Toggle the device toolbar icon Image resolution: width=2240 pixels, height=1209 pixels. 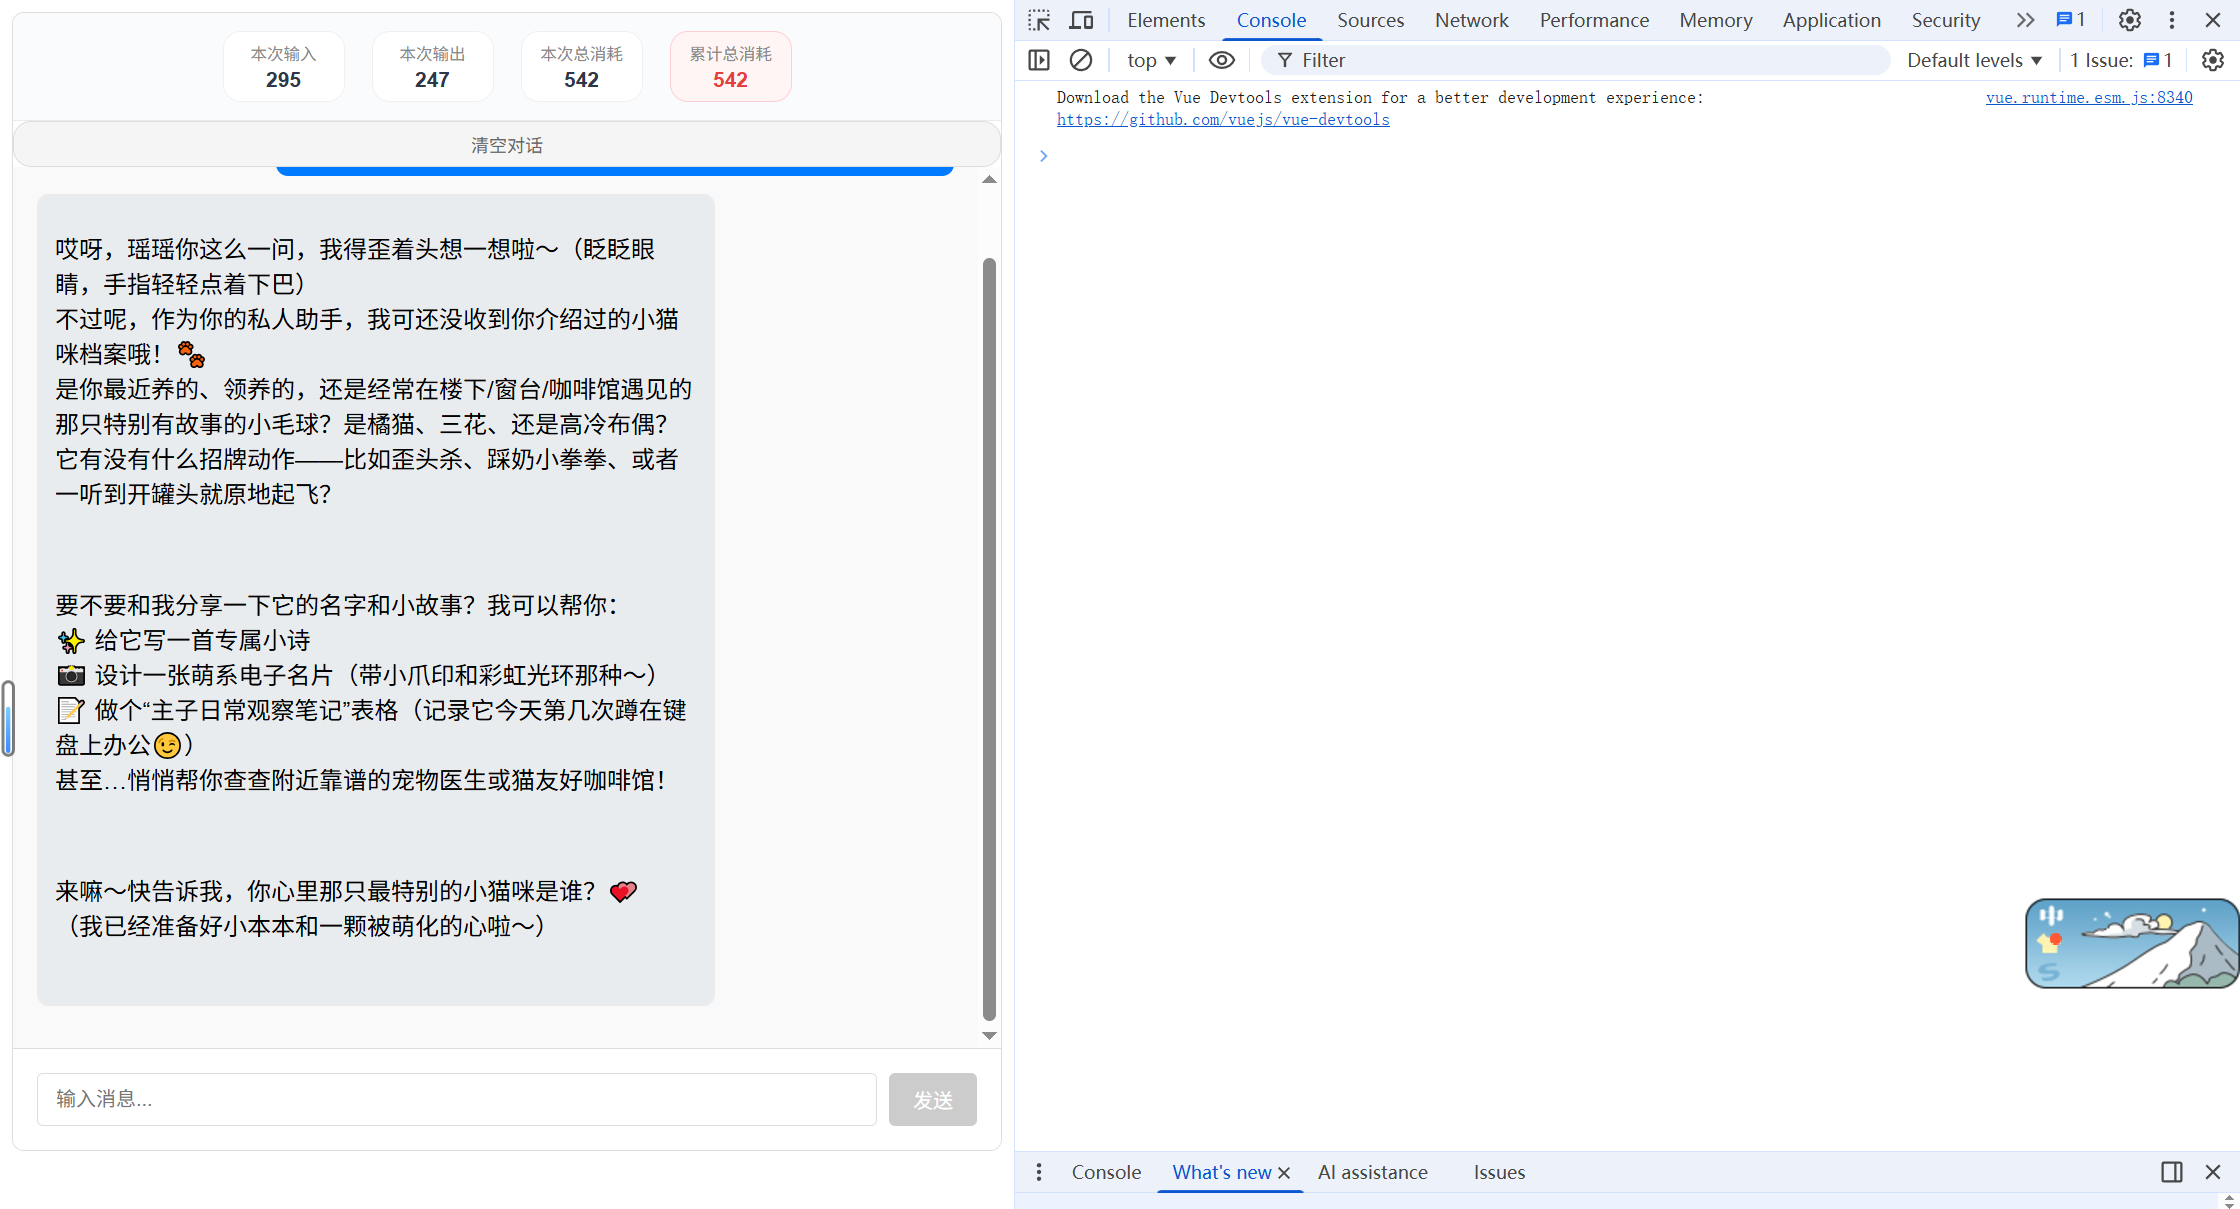(x=1081, y=20)
